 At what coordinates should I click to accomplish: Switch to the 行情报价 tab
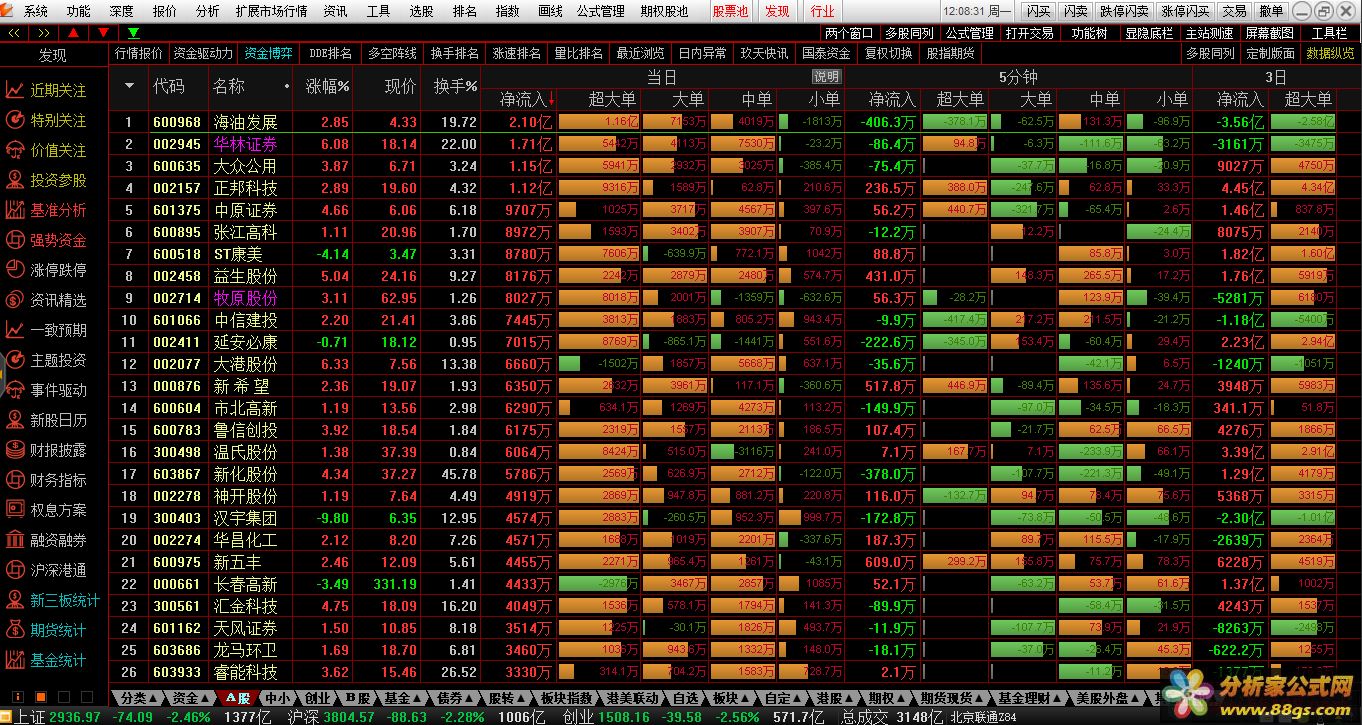(x=139, y=53)
